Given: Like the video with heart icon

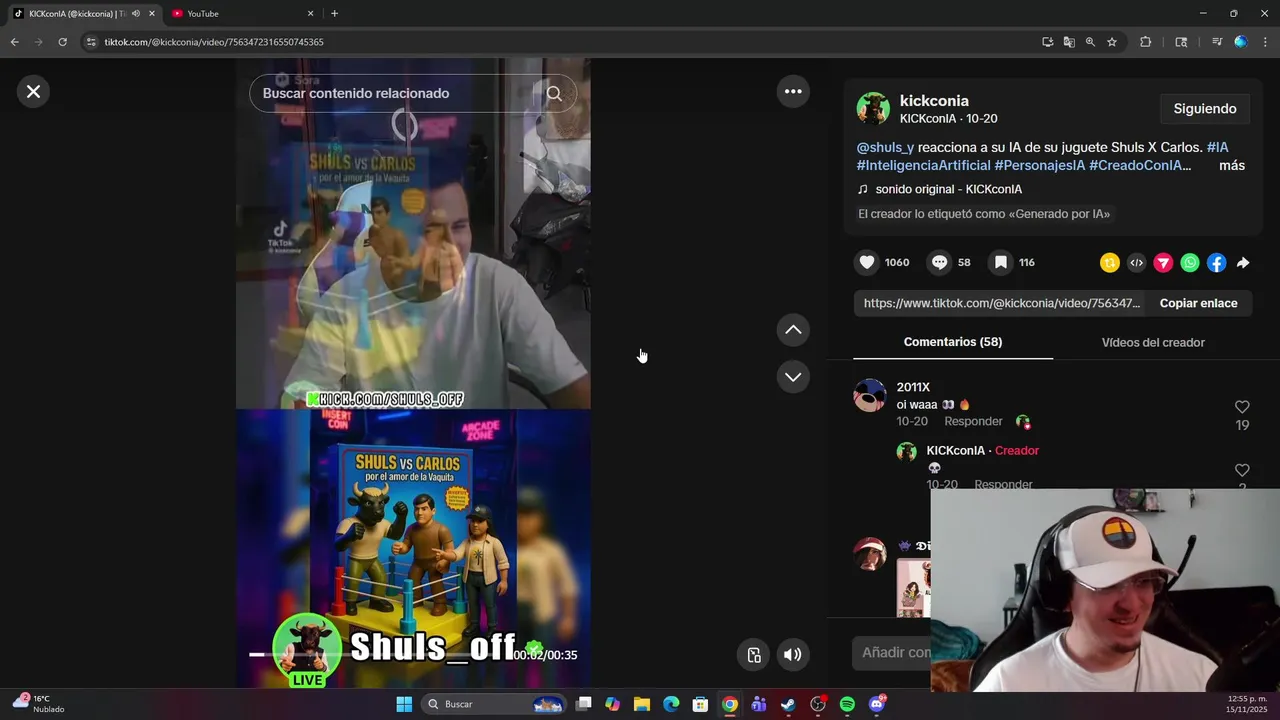Looking at the screenshot, I should pos(867,262).
